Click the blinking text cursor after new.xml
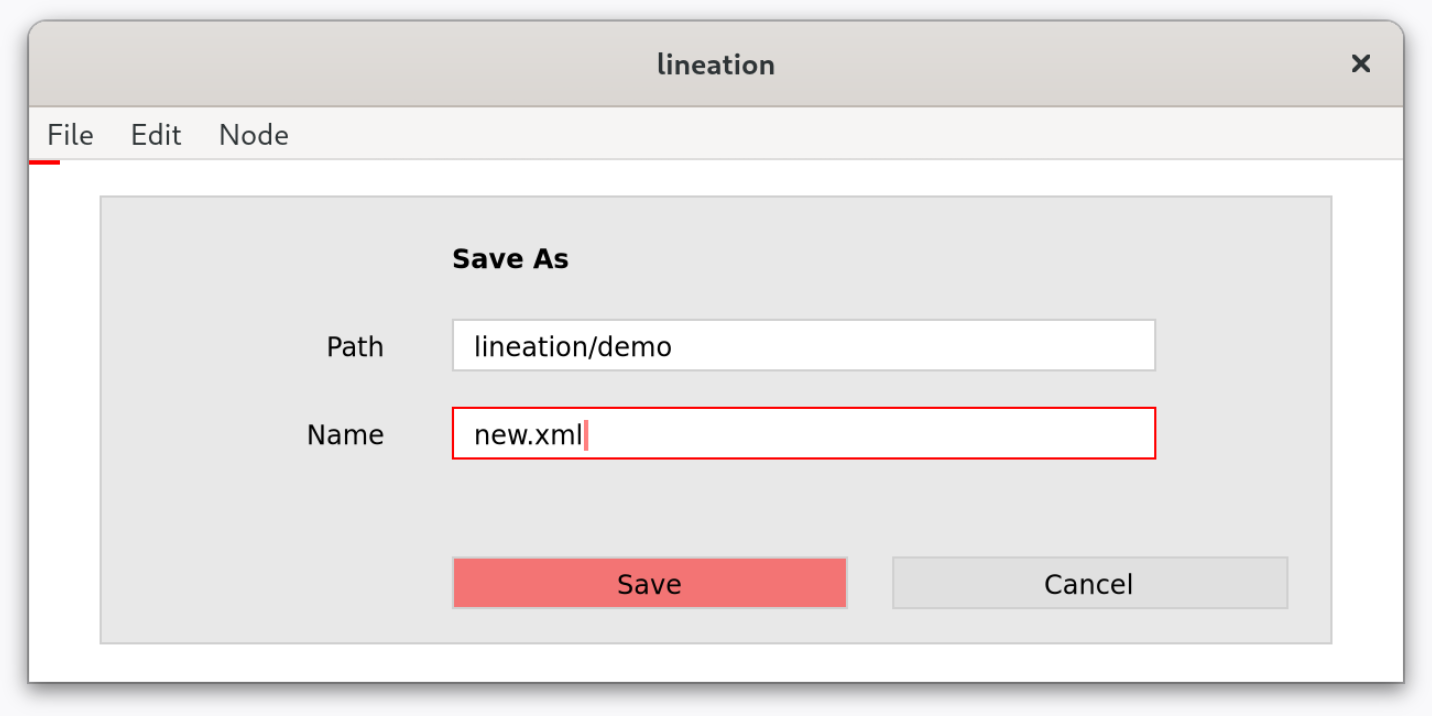 tap(586, 435)
